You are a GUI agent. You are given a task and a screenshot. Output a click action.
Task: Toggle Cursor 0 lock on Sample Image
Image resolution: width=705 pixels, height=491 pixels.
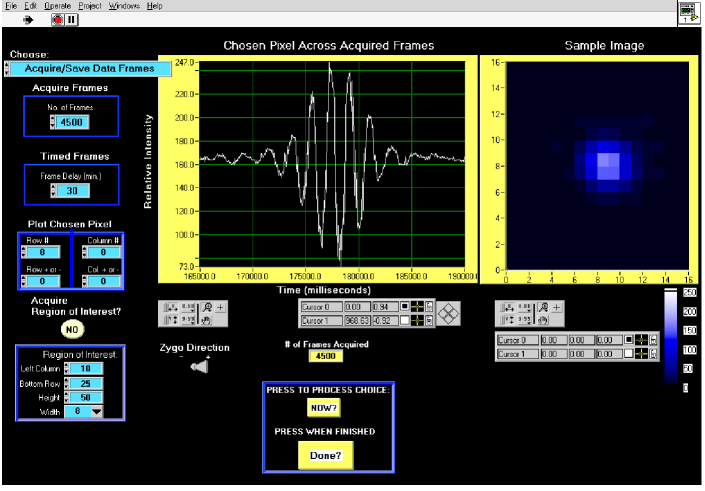coord(653,340)
